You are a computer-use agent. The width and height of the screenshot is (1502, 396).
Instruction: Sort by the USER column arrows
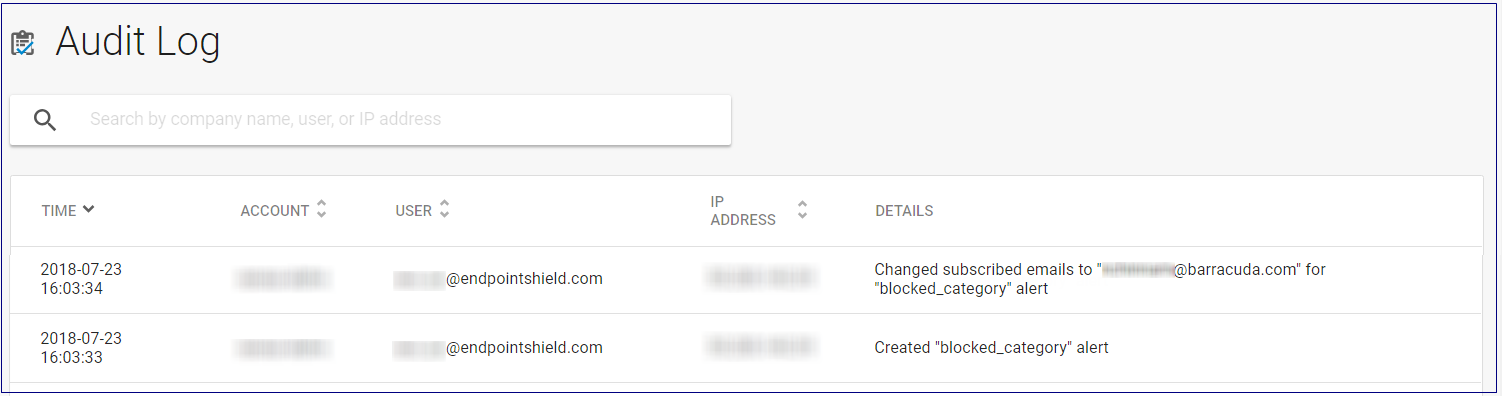coord(444,210)
